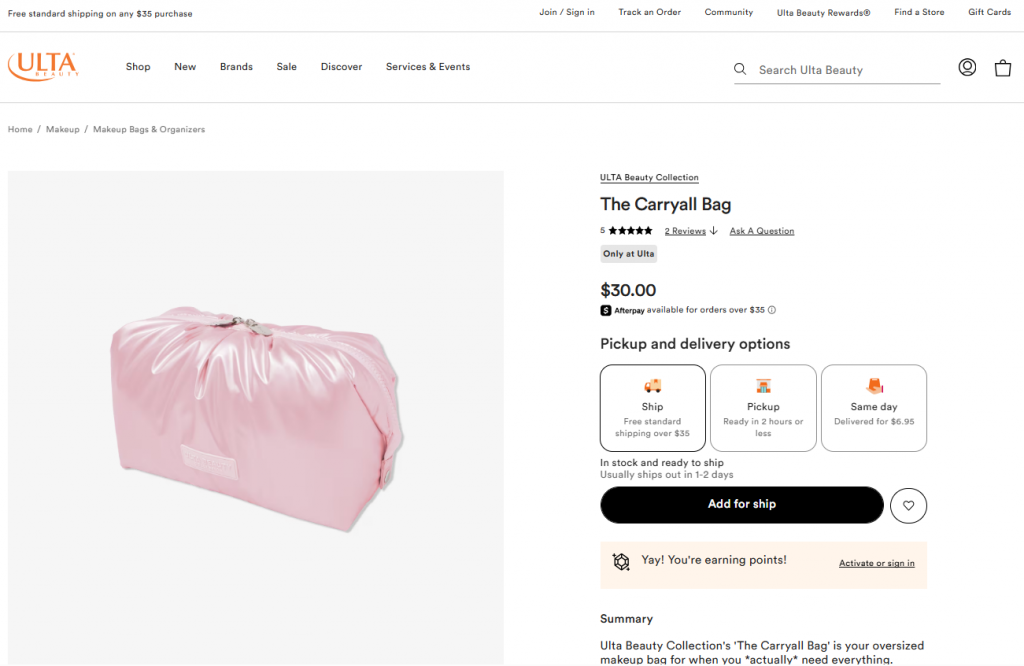Open the Activate or sign in link
The width and height of the screenshot is (1024, 666).
pyautogui.click(x=877, y=563)
